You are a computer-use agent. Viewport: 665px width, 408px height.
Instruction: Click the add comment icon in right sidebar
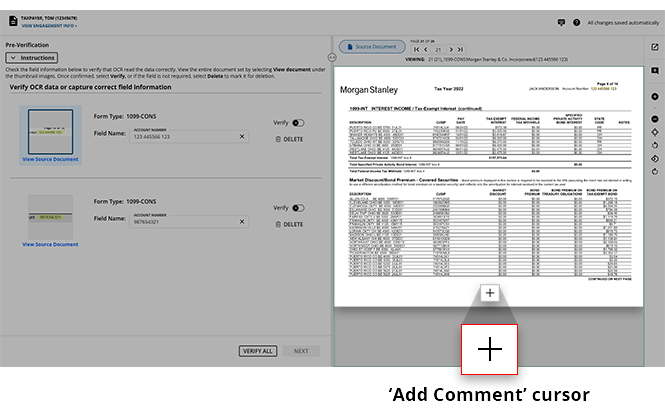click(654, 71)
